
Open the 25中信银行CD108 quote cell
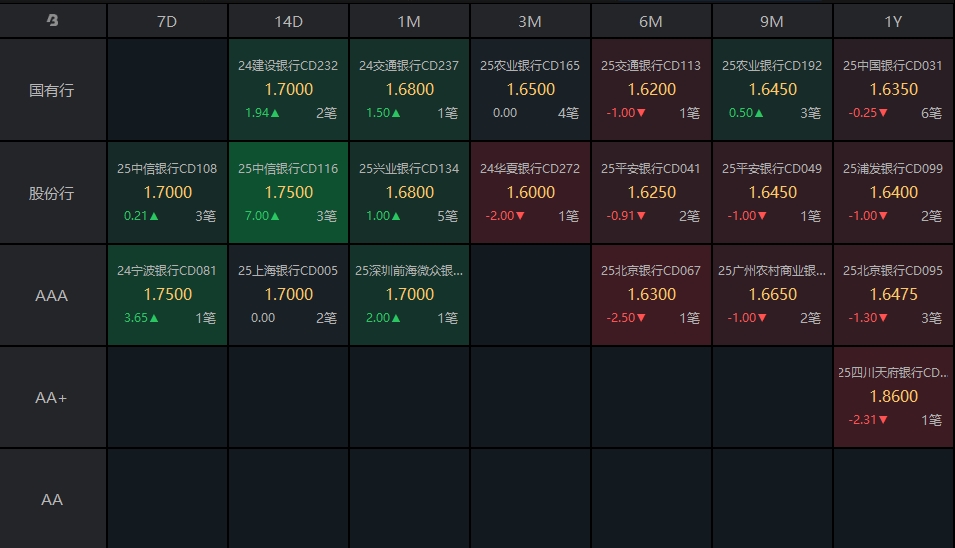point(167,192)
